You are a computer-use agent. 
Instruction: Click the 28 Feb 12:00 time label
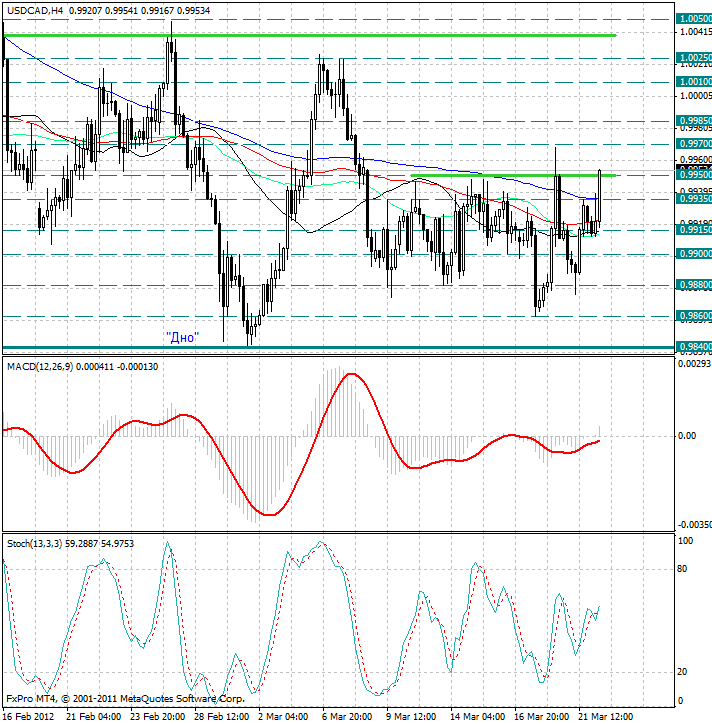click(222, 717)
